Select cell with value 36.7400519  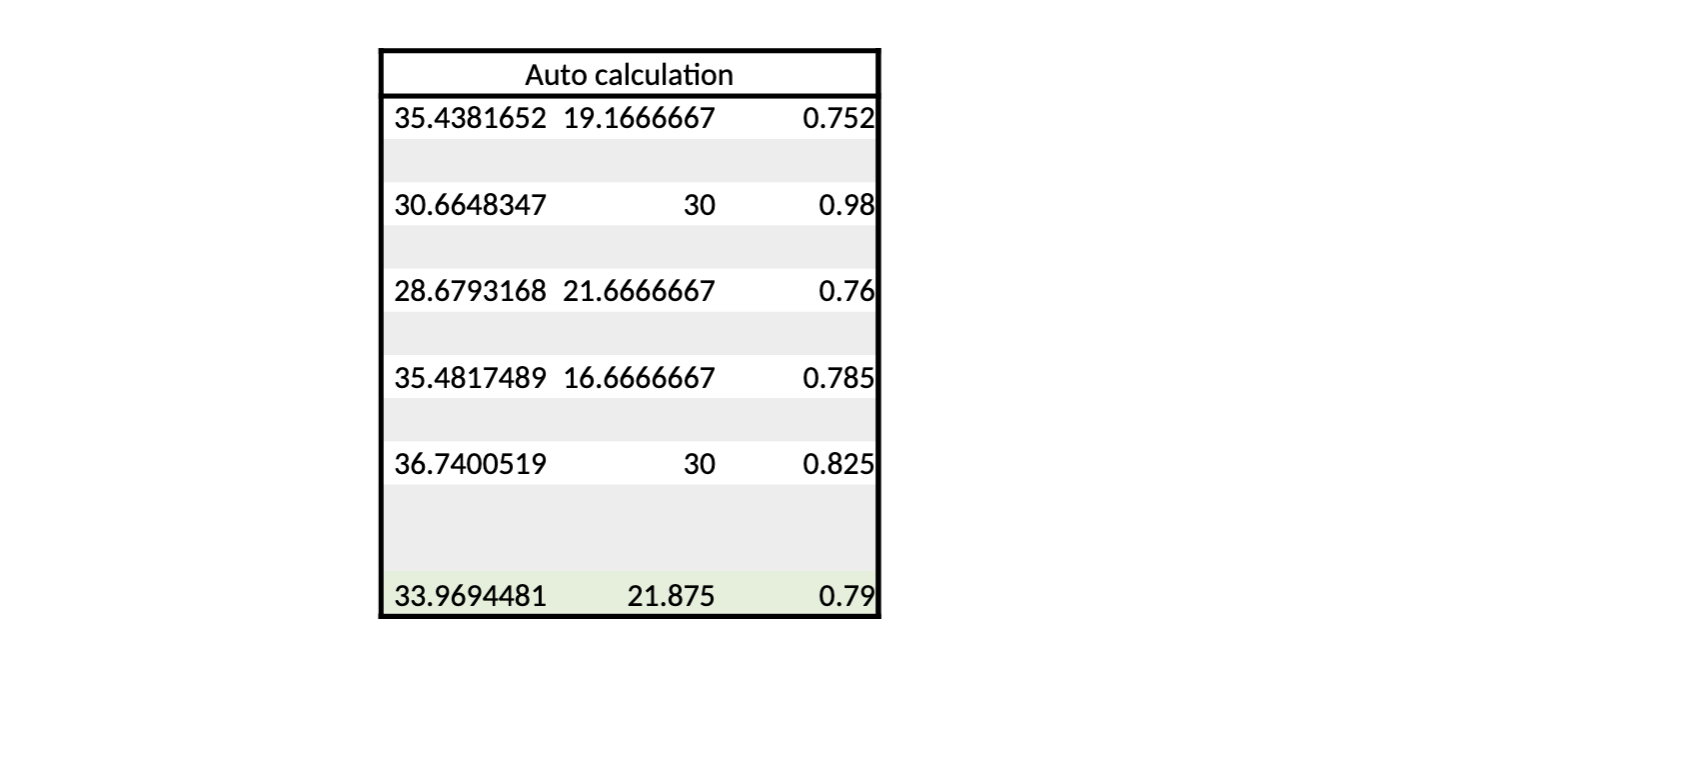469,464
